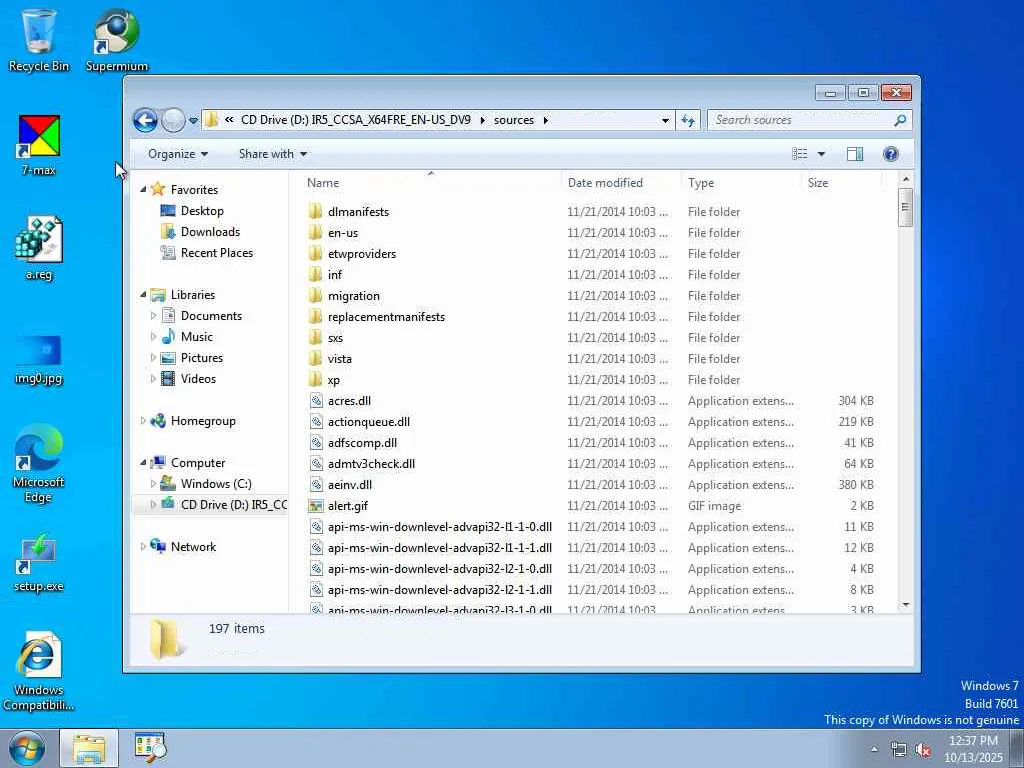Select the inf folder
The image size is (1024, 768).
coord(334,275)
